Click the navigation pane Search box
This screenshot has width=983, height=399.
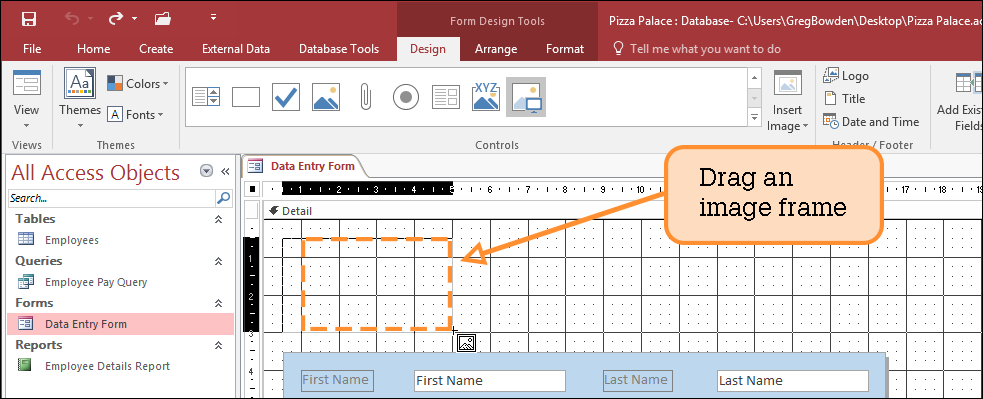click(112, 198)
